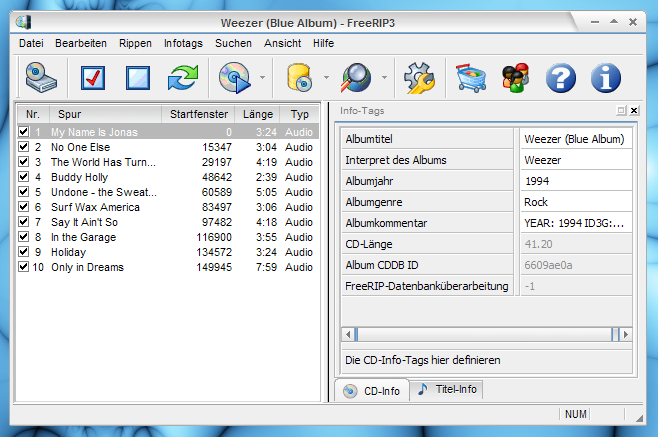Uncheck track 4 Buddy Holly
Screen dimensions: 658x437
(24, 177)
